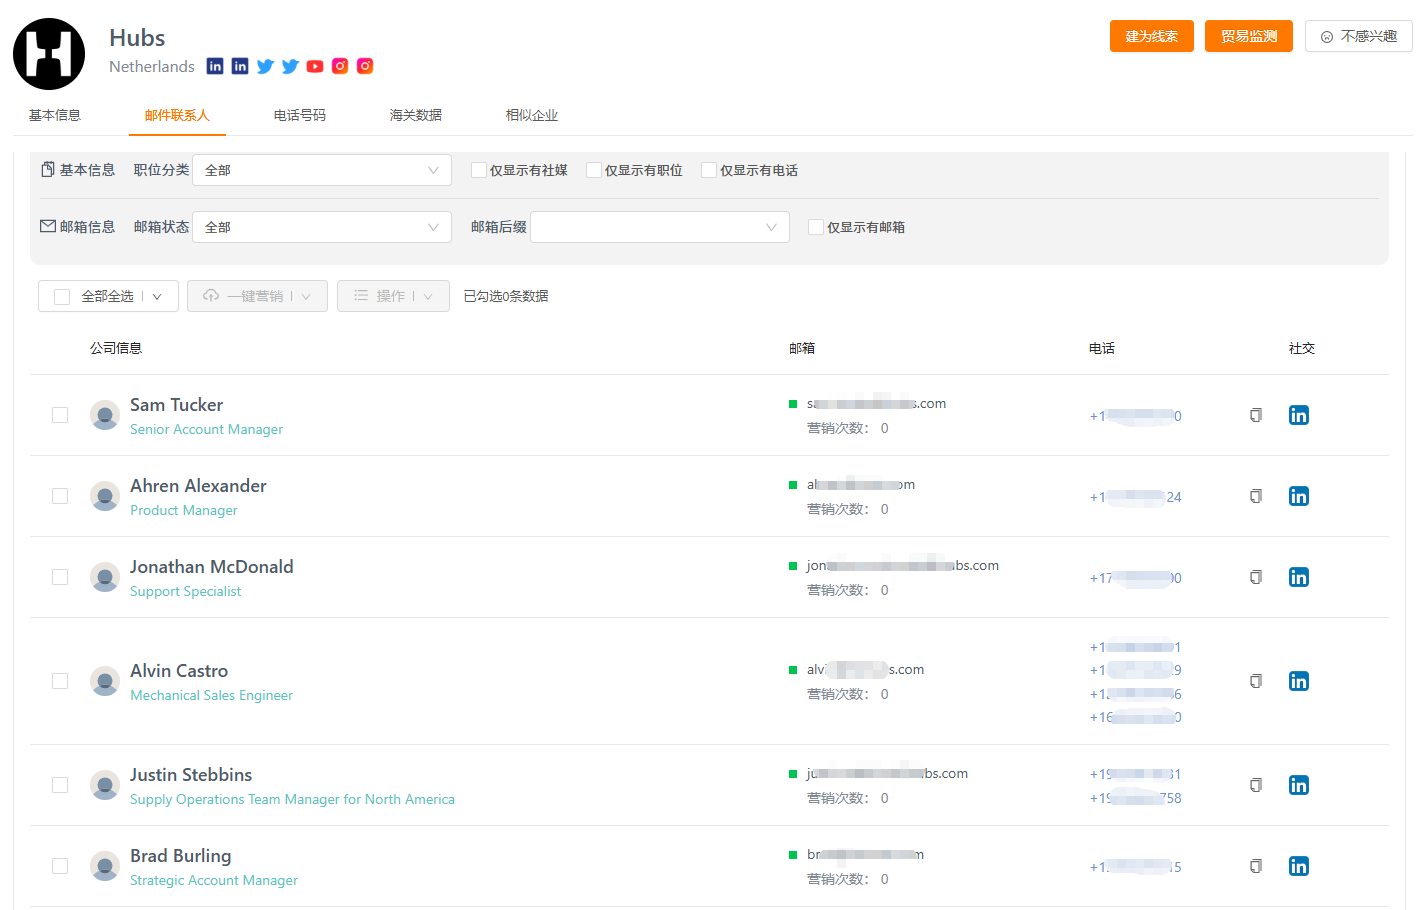The width and height of the screenshot is (1419, 910).
Task: Switch to the 邮件联系人 tab
Action: click(x=177, y=115)
